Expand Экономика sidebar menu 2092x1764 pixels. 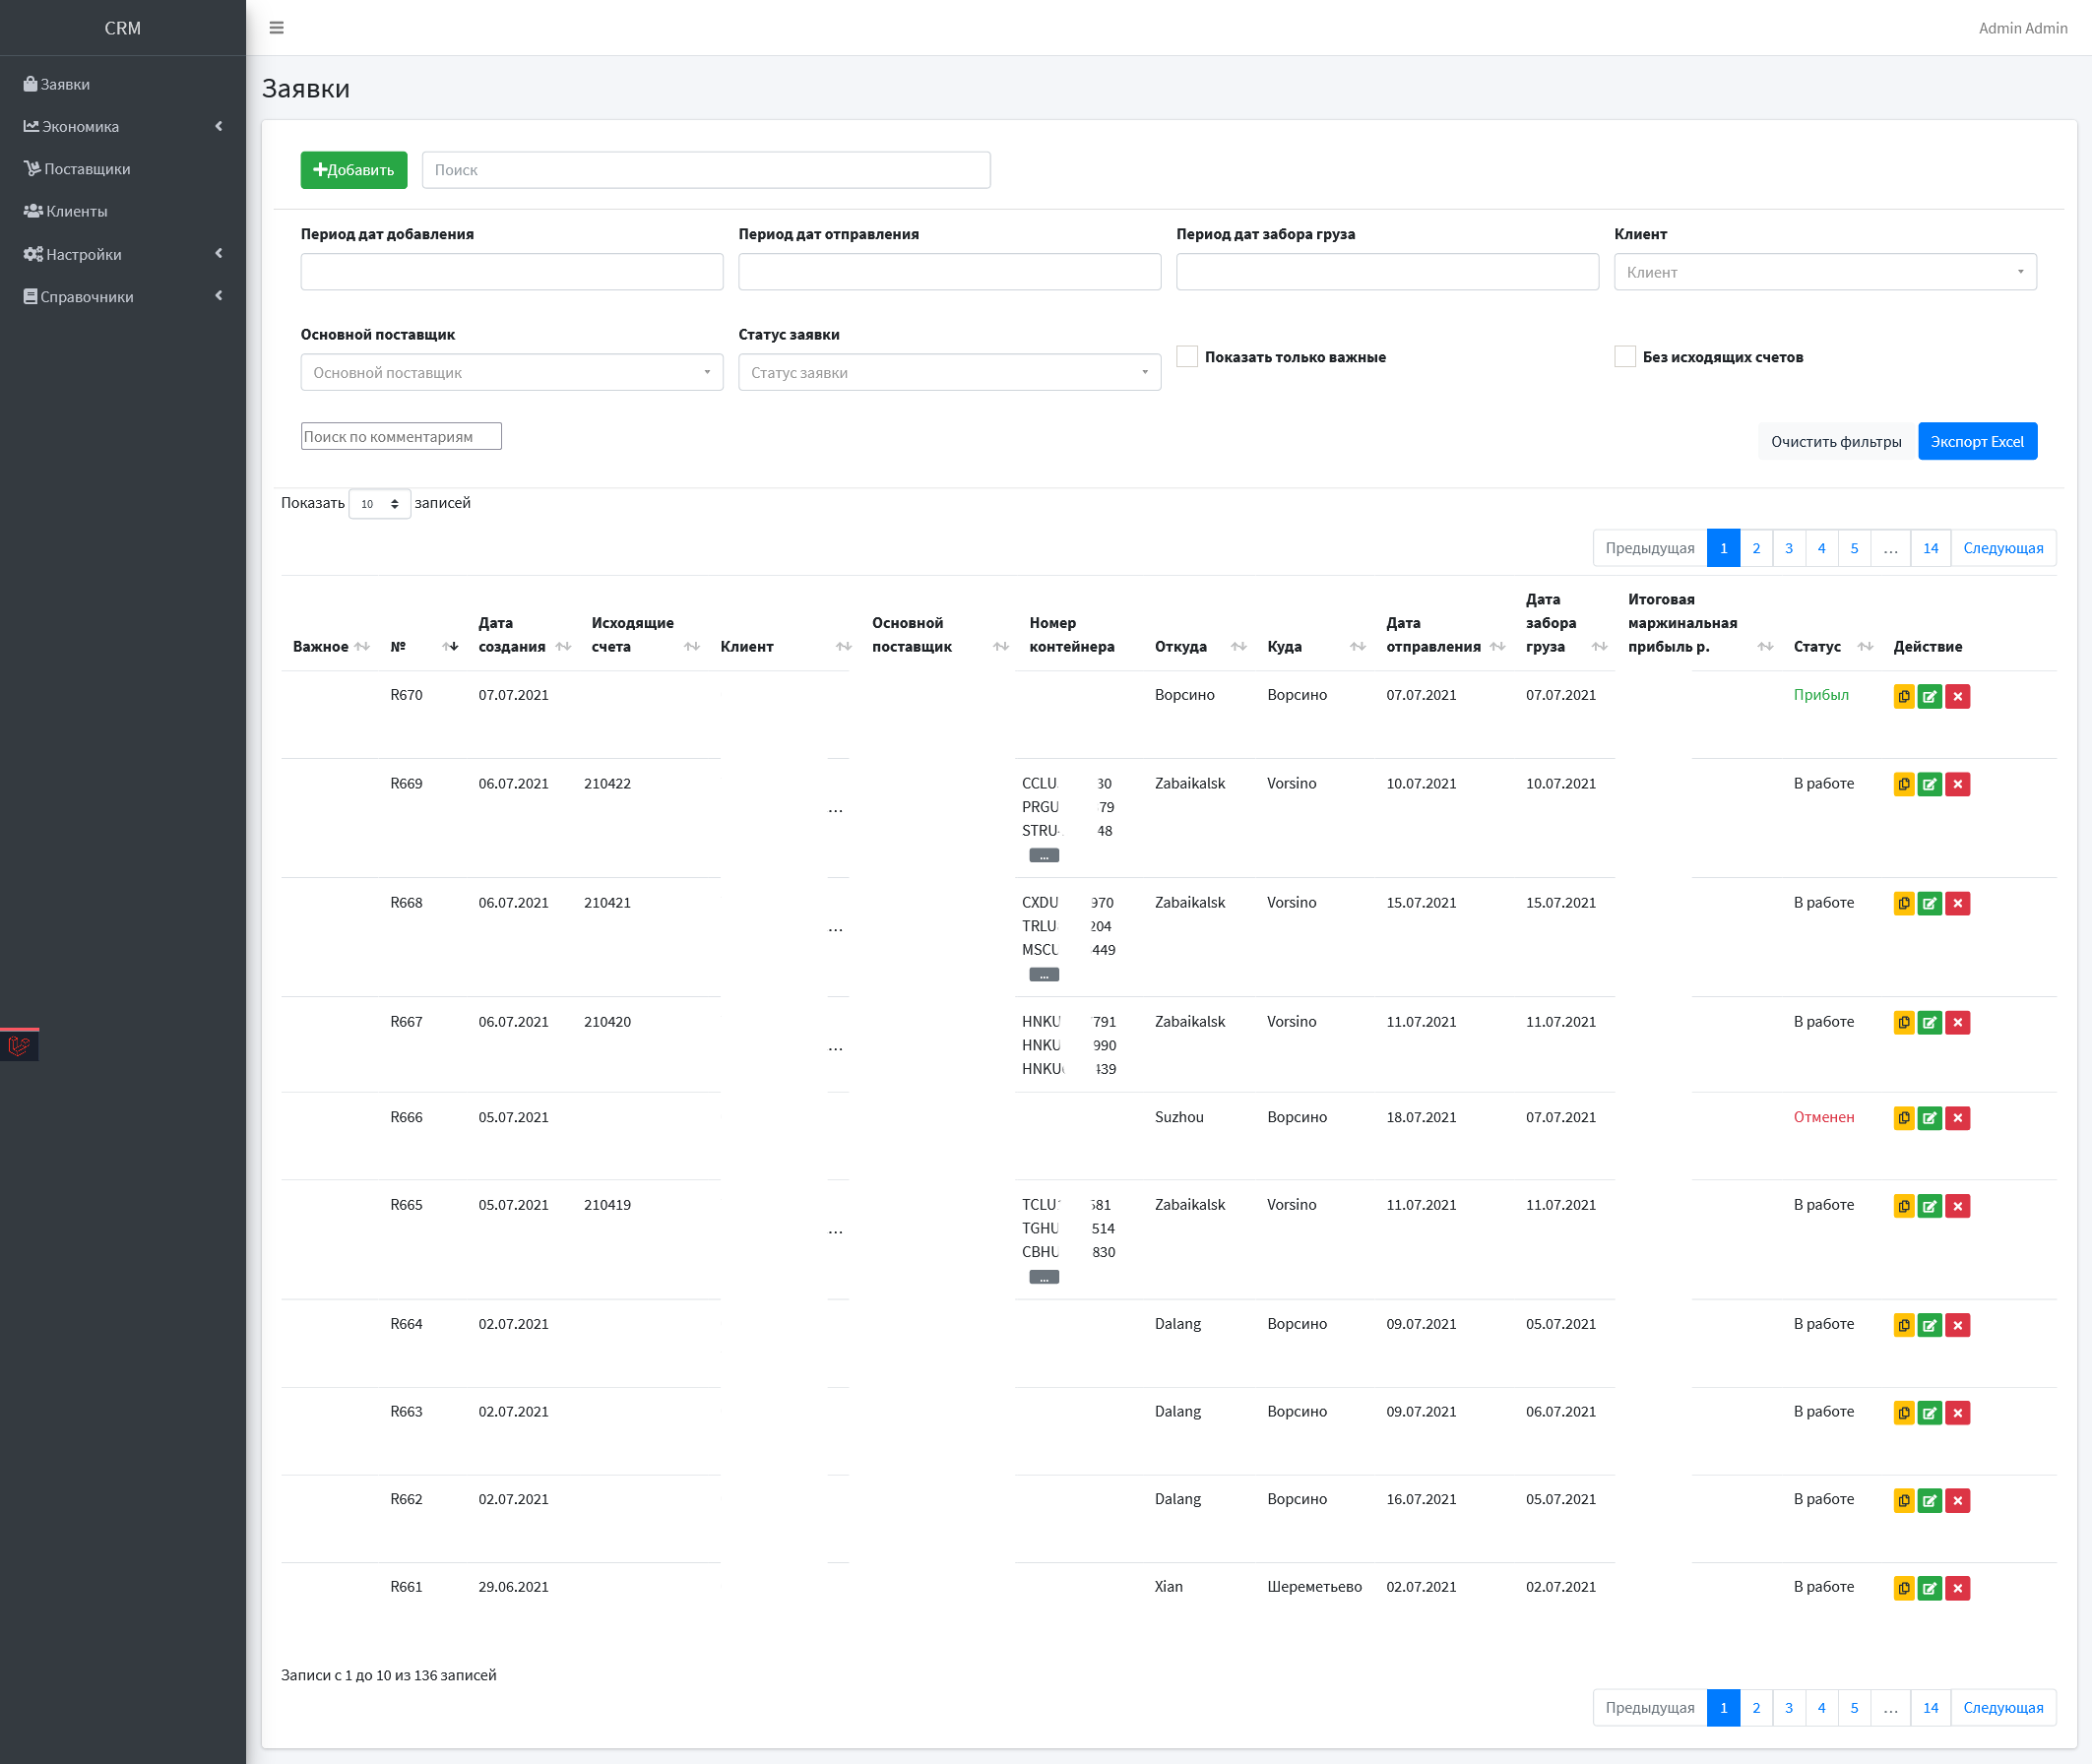point(123,126)
